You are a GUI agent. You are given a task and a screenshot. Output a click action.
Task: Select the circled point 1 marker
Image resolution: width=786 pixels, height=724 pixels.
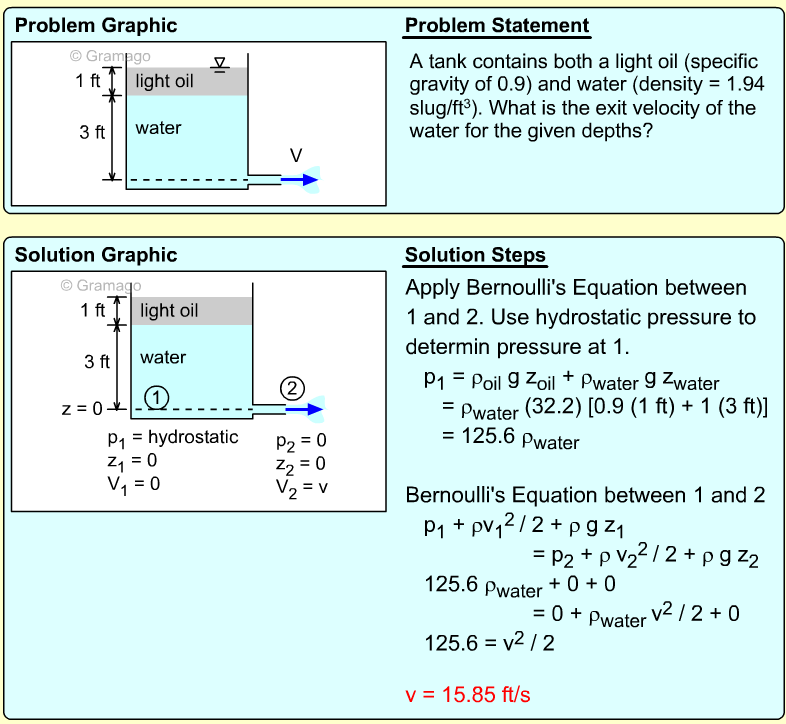155,396
